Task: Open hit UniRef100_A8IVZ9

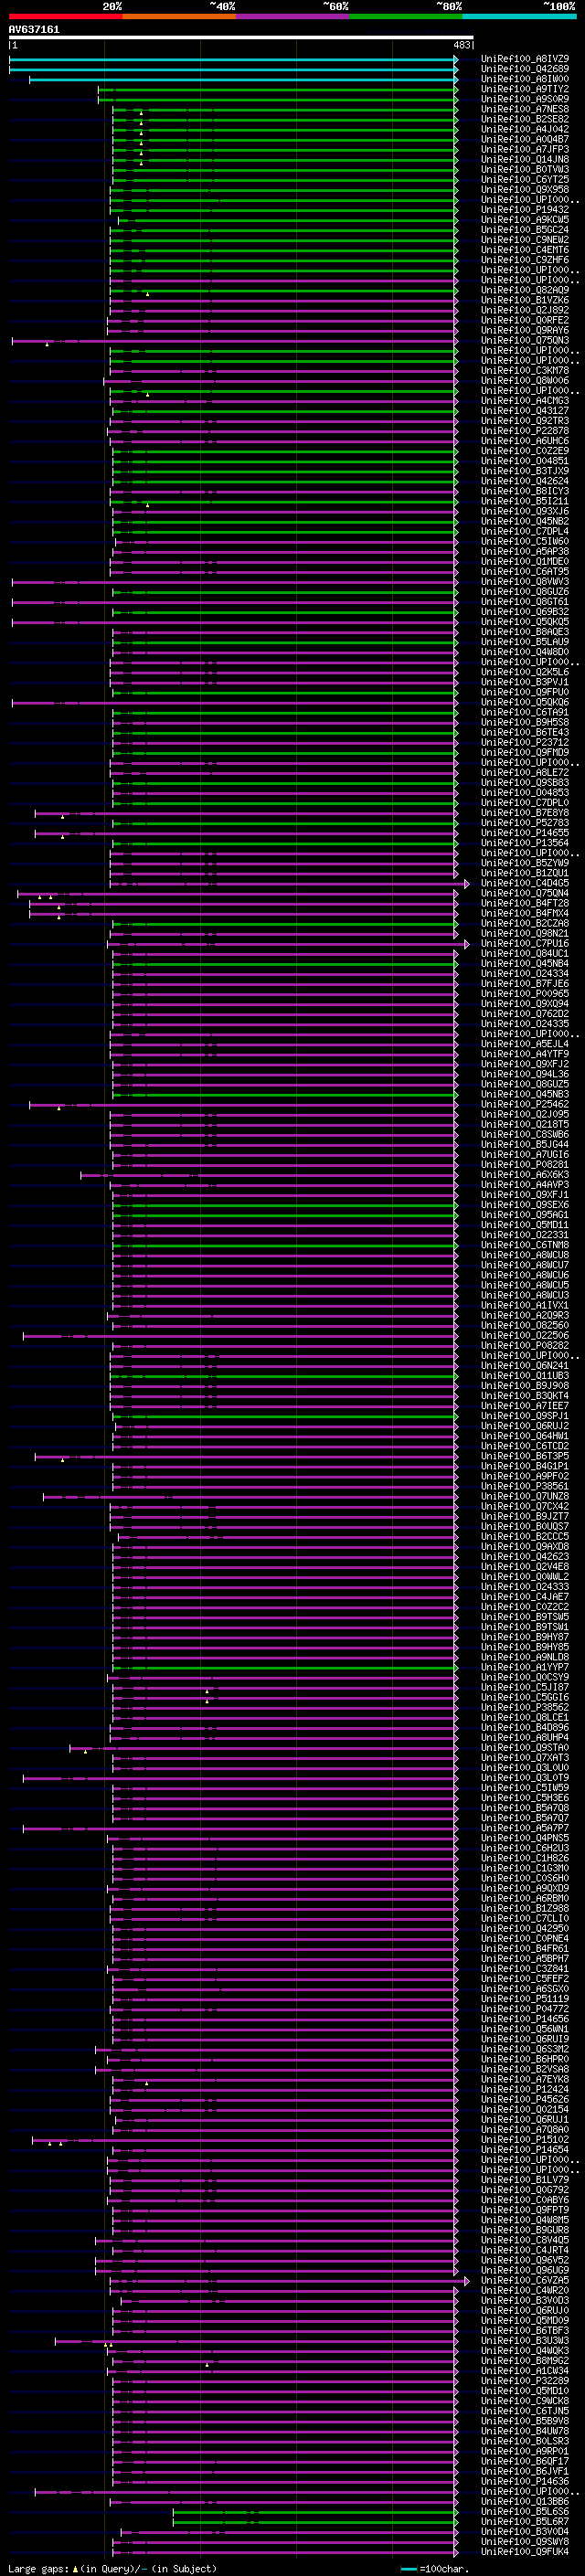Action: pyautogui.click(x=525, y=59)
